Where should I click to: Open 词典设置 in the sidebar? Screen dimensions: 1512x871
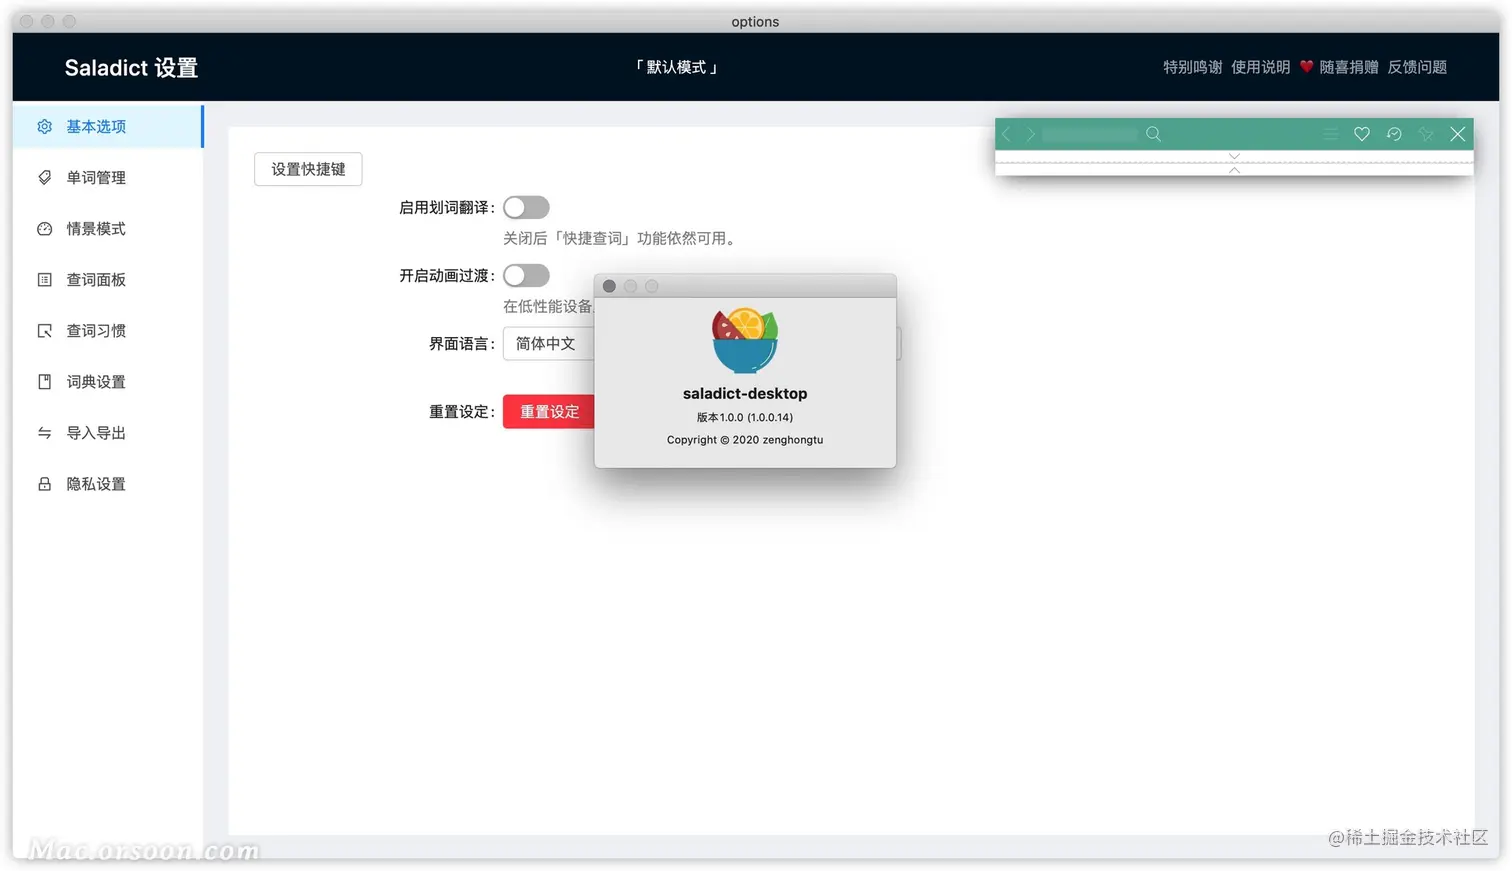click(108, 382)
